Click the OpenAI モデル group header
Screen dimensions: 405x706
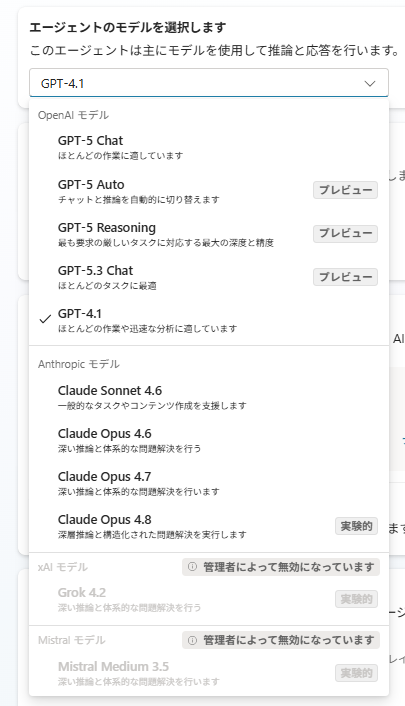[73, 115]
